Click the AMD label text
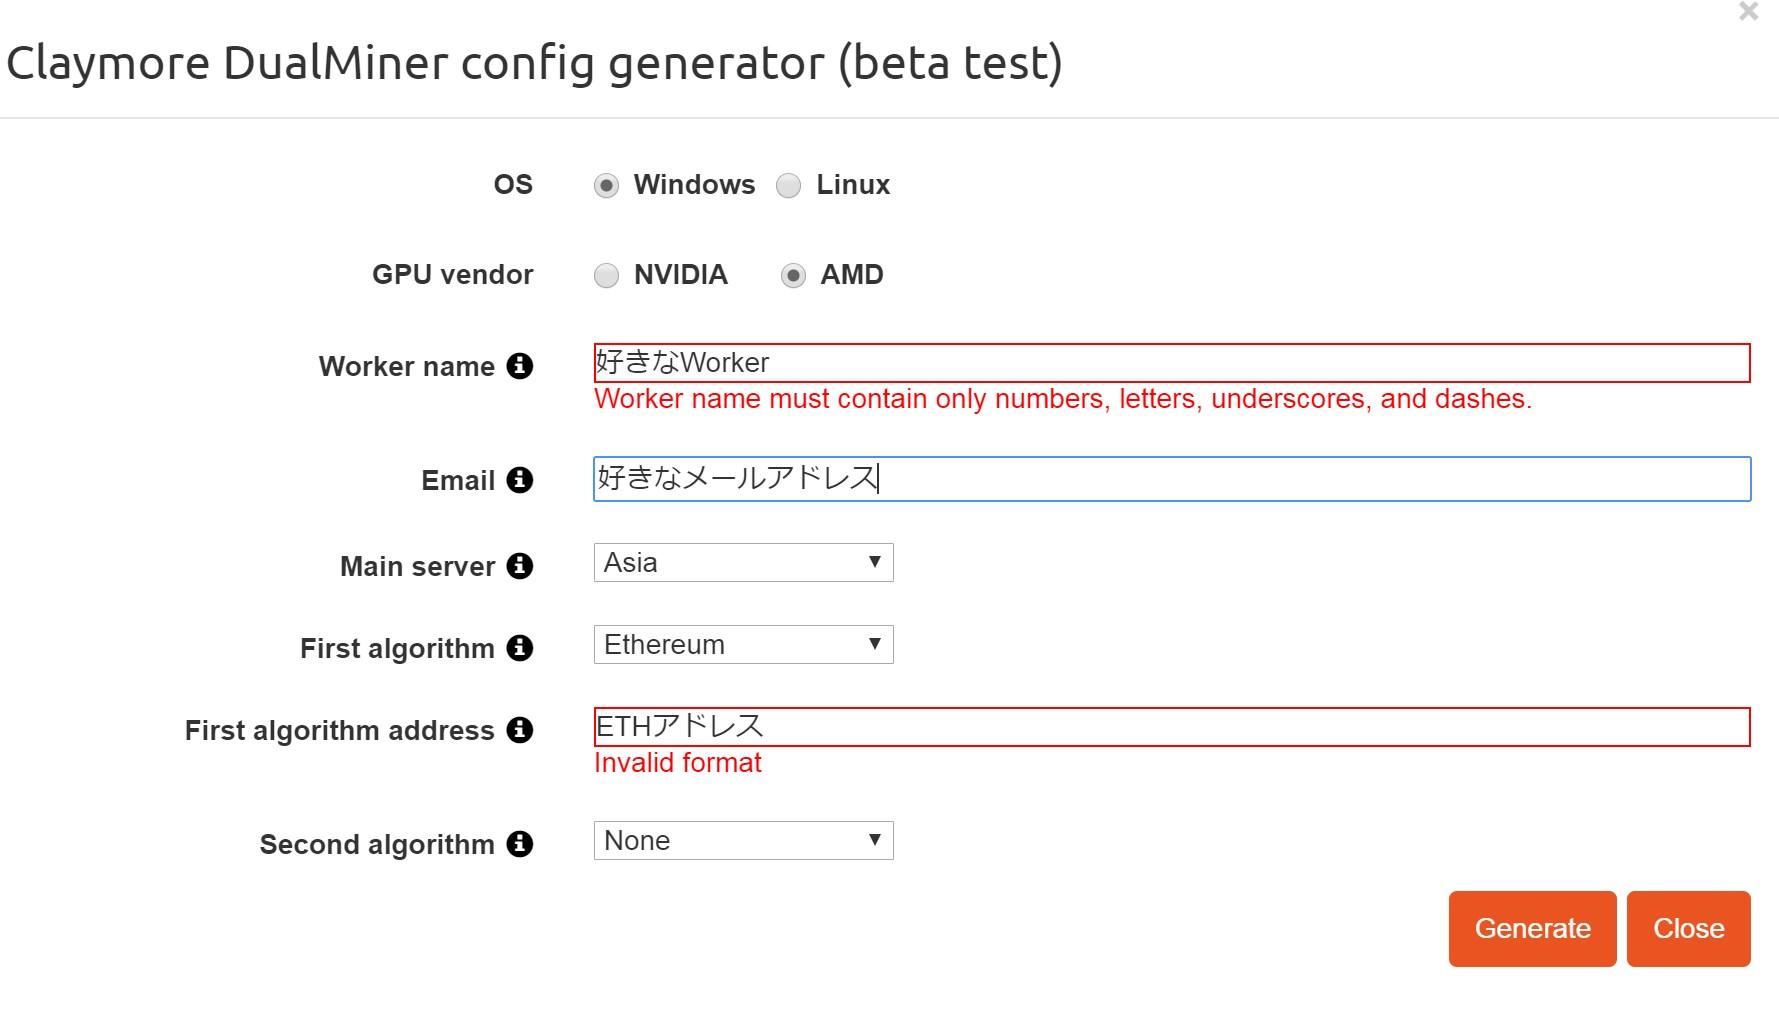The image size is (1779, 1021). click(852, 275)
